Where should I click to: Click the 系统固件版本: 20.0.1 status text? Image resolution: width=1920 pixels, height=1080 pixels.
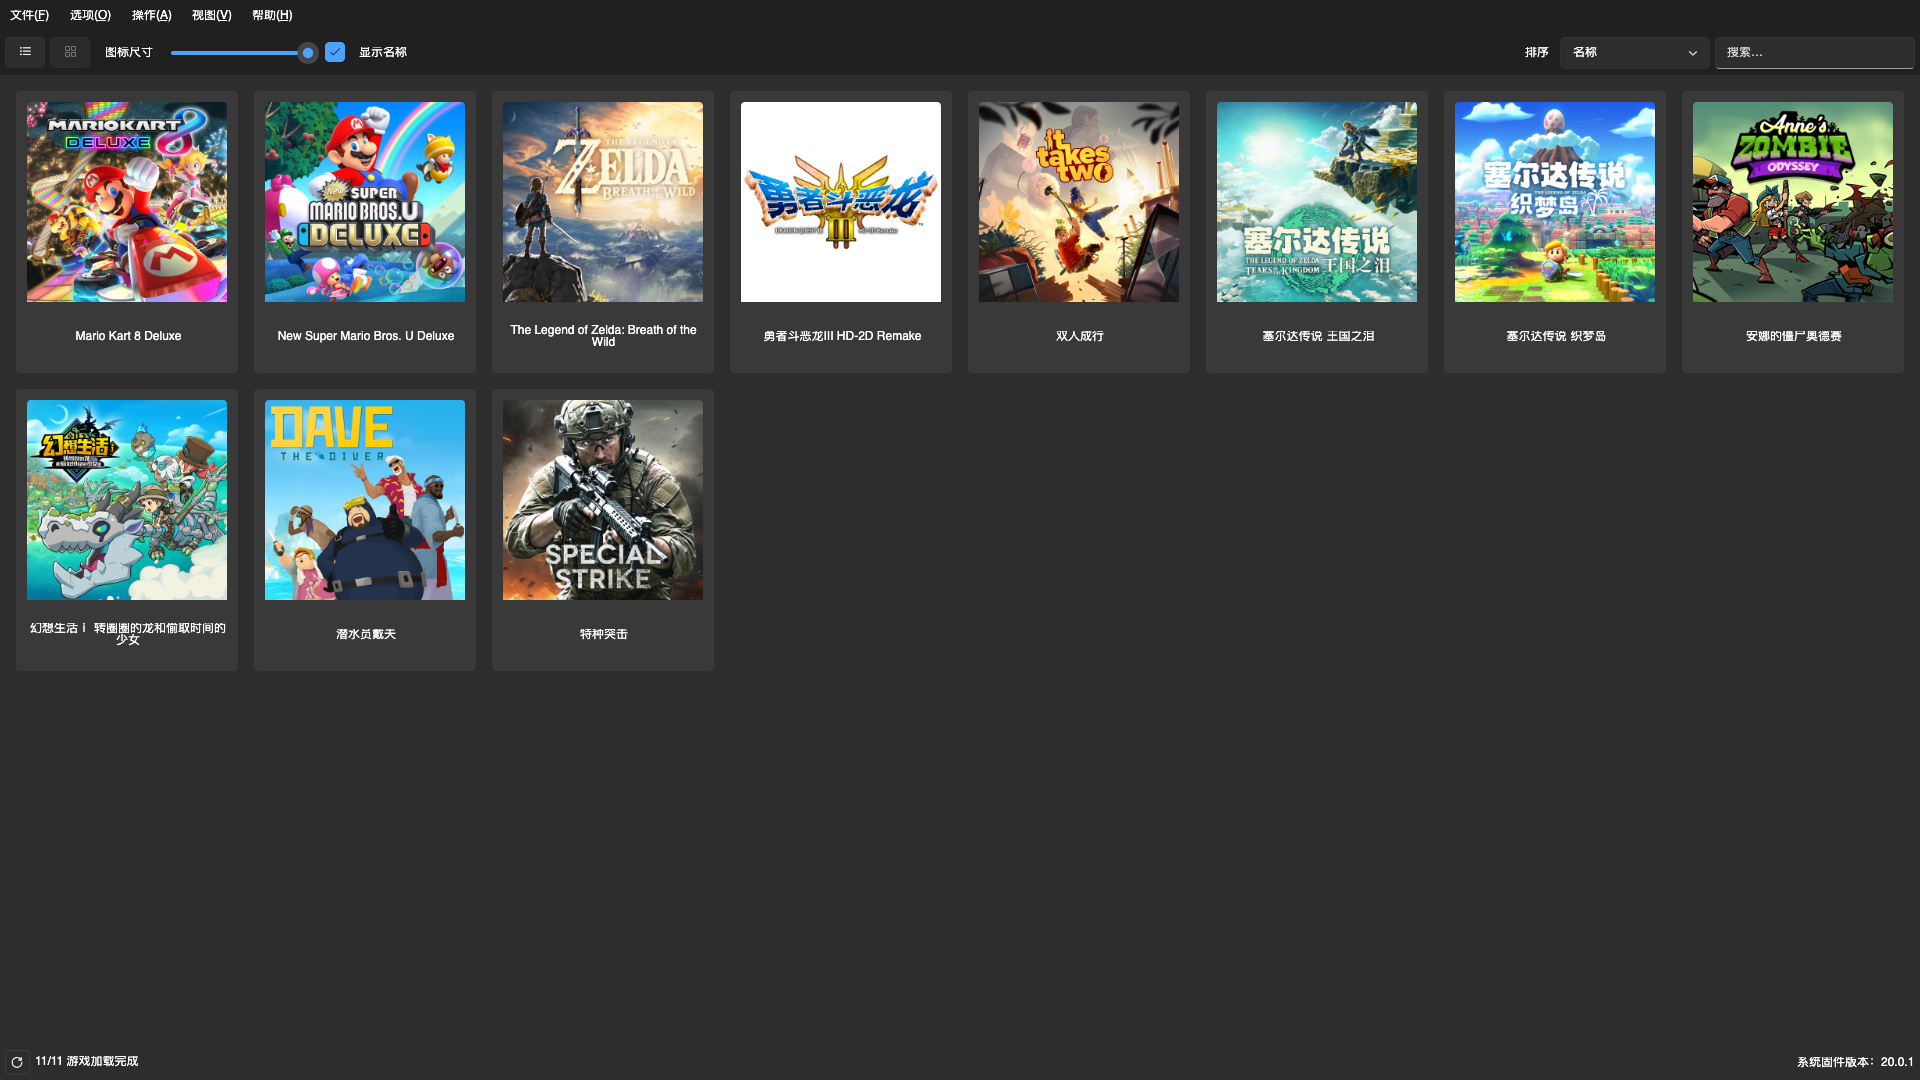click(x=1855, y=1062)
